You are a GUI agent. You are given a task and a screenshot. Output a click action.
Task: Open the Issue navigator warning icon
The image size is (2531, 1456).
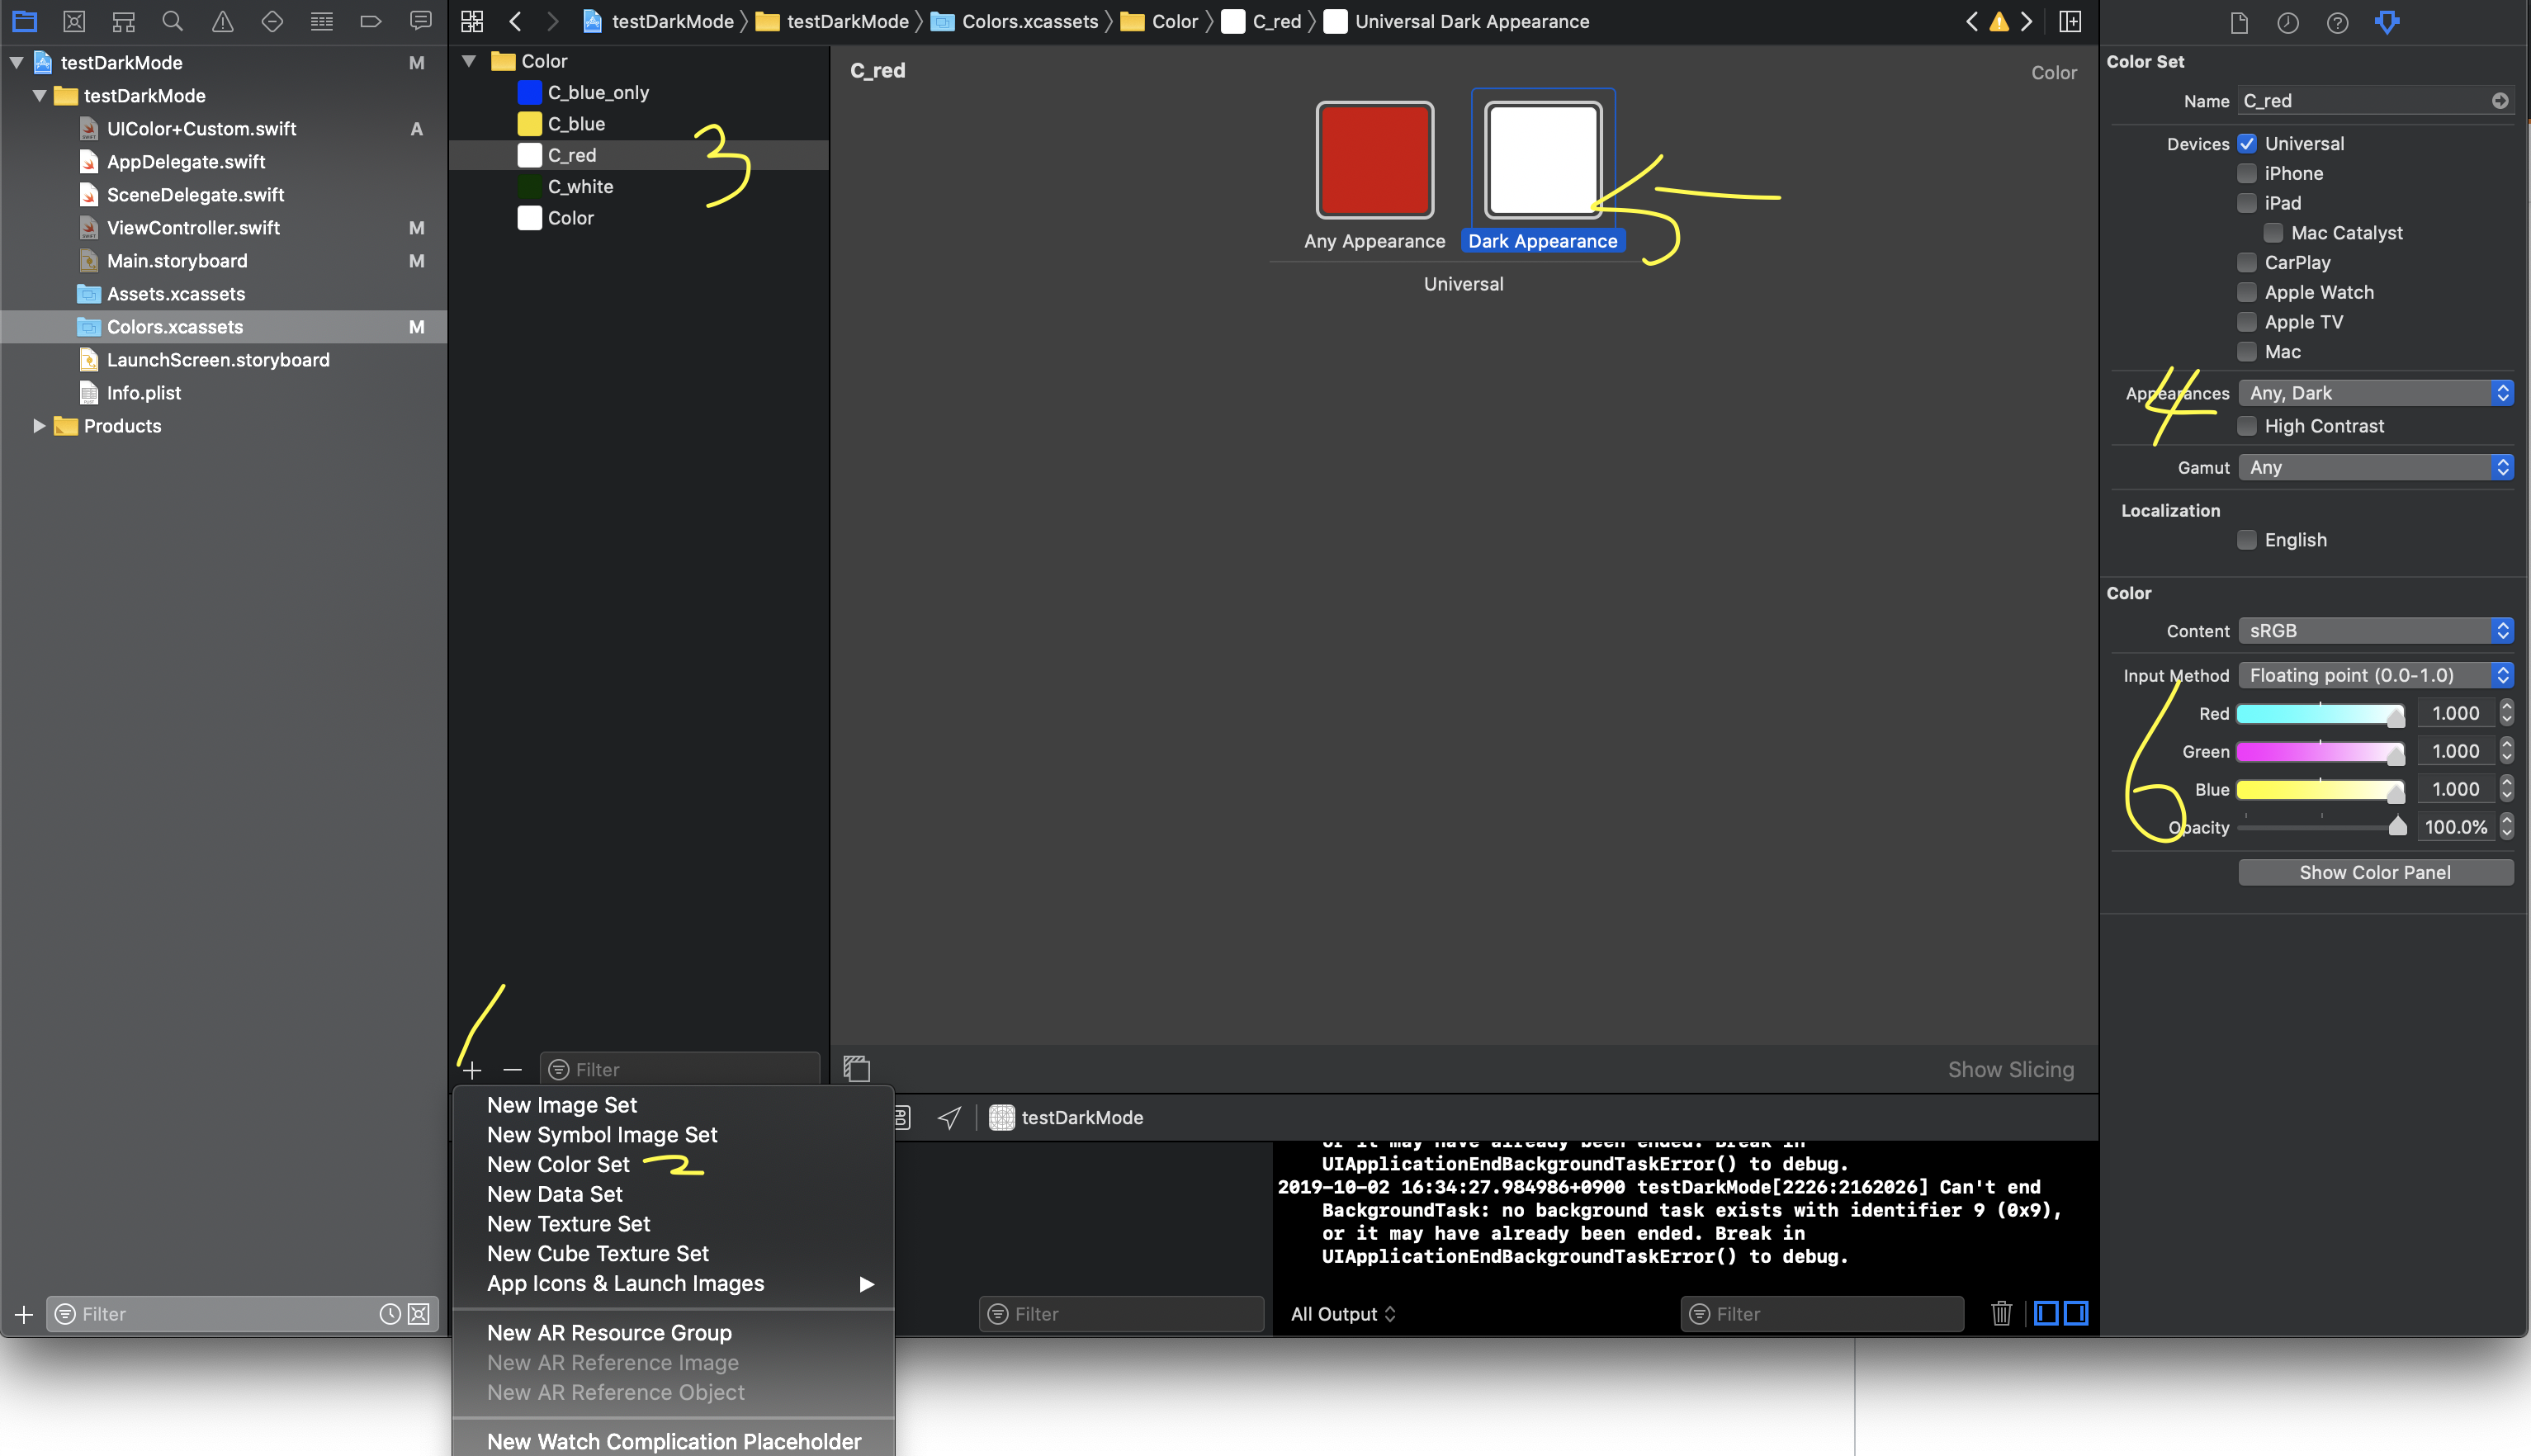(222, 21)
